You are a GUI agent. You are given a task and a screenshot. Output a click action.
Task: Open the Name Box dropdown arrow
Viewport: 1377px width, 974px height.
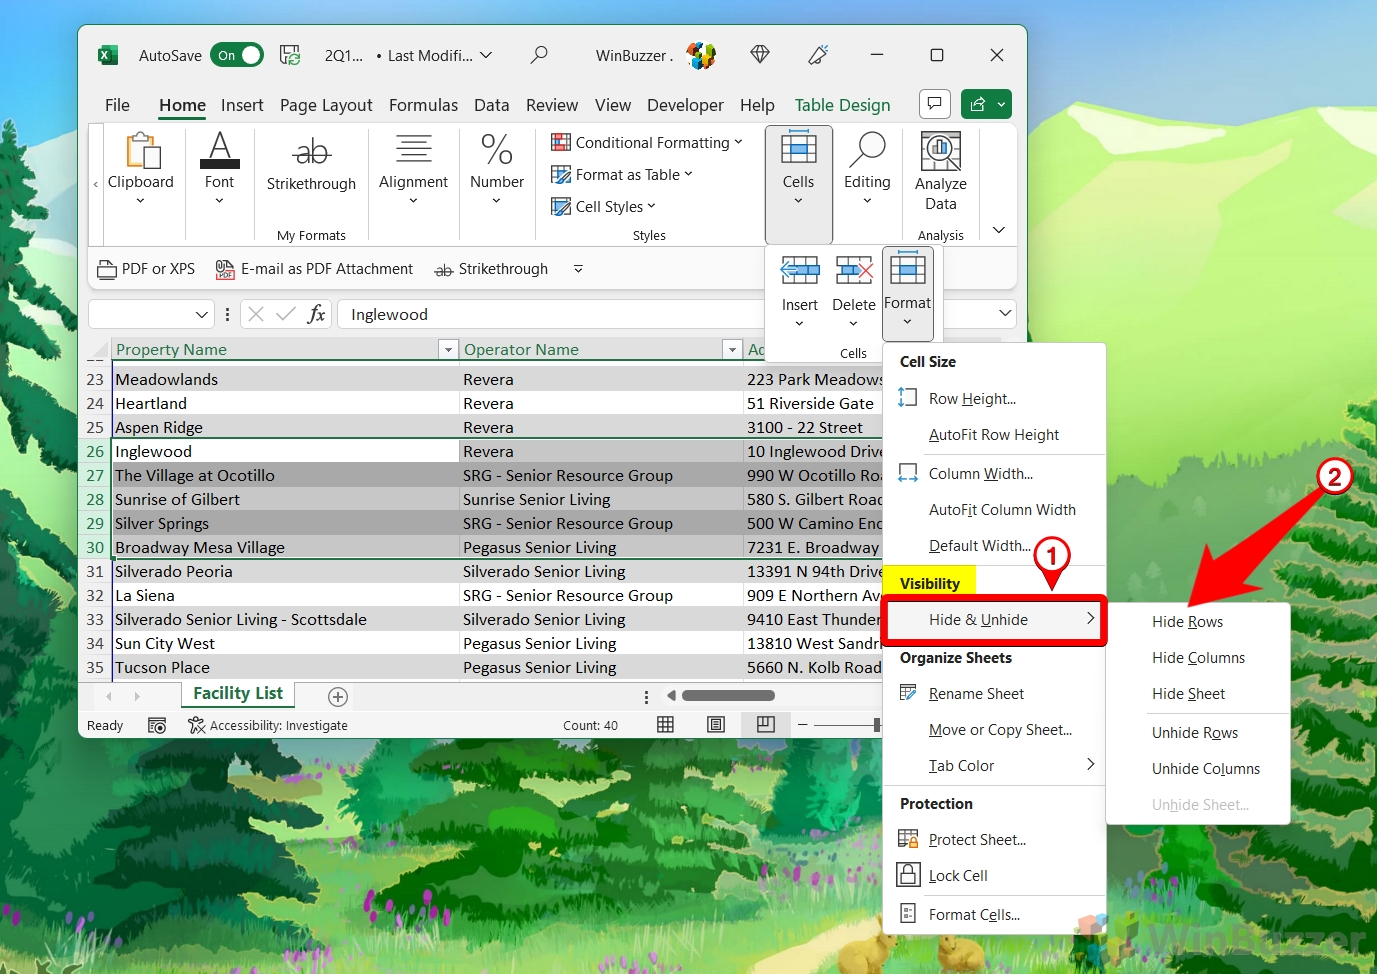pos(201,315)
